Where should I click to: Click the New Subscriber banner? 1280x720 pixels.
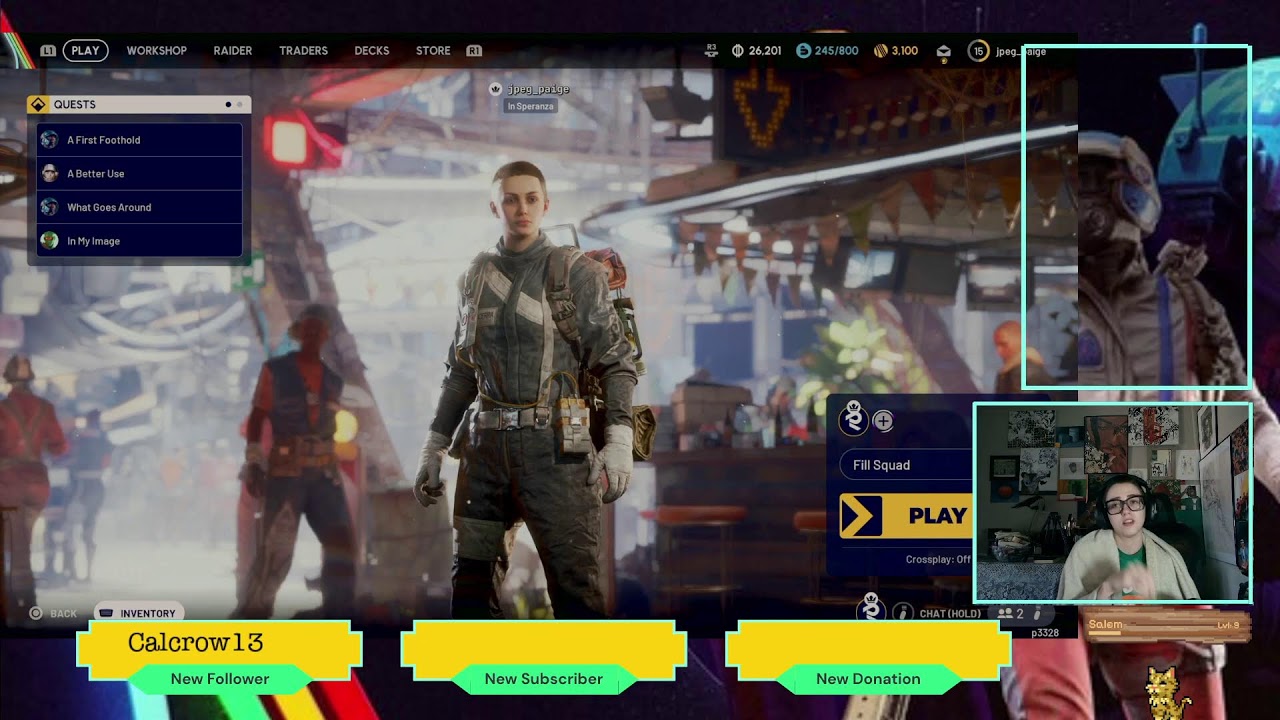pos(544,655)
